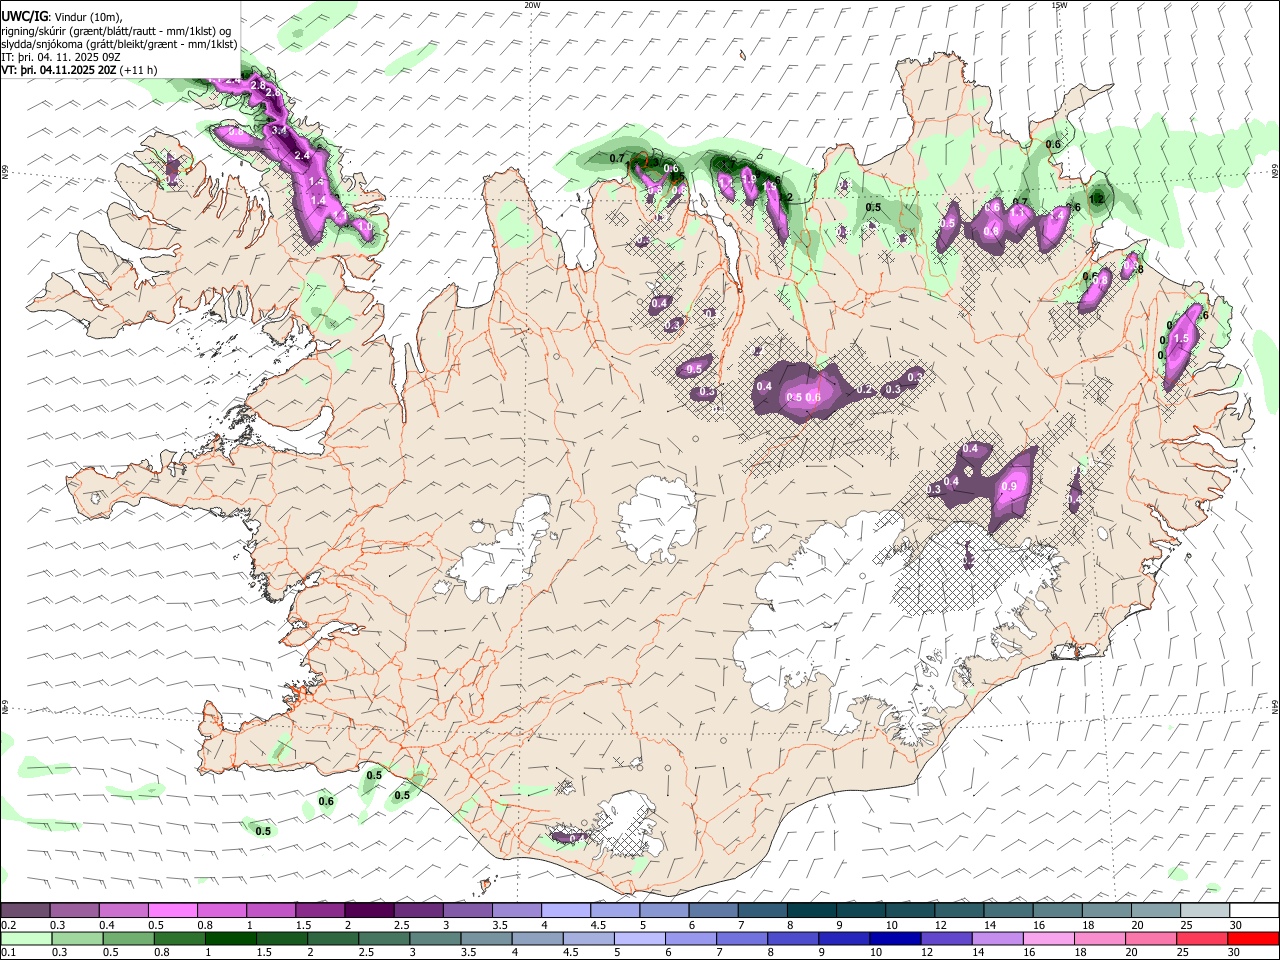Select the bright red swatch after 30 on the lower scale
1280x960 pixels.
tap(1252, 938)
